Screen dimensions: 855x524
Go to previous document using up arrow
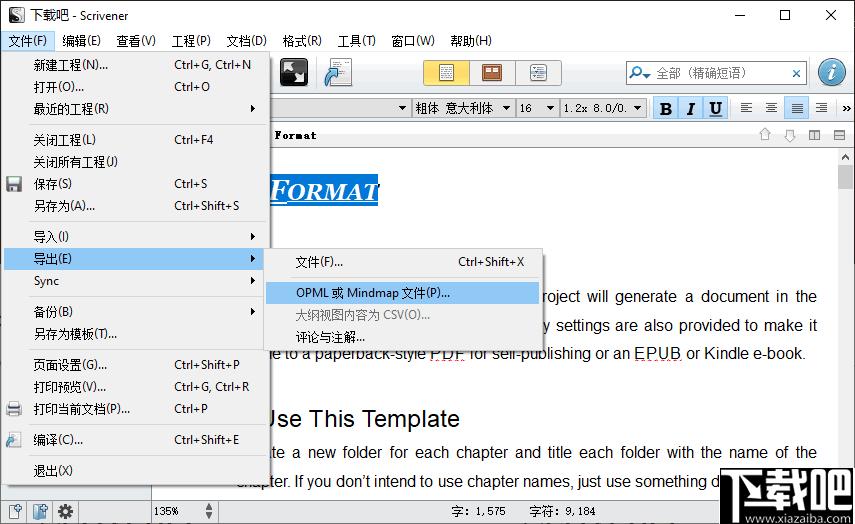tap(765, 135)
